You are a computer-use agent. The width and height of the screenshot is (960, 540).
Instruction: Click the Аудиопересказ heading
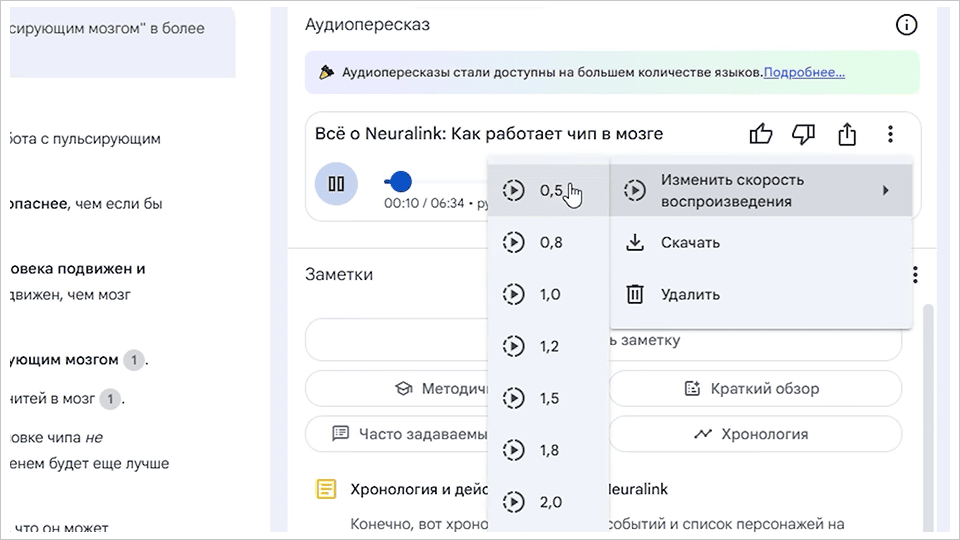367,24
